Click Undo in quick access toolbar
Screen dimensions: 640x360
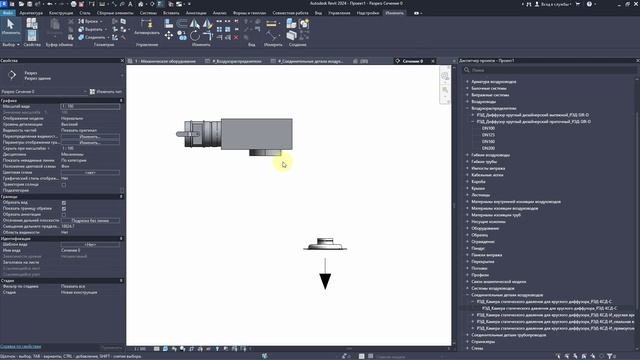click(50, 4)
